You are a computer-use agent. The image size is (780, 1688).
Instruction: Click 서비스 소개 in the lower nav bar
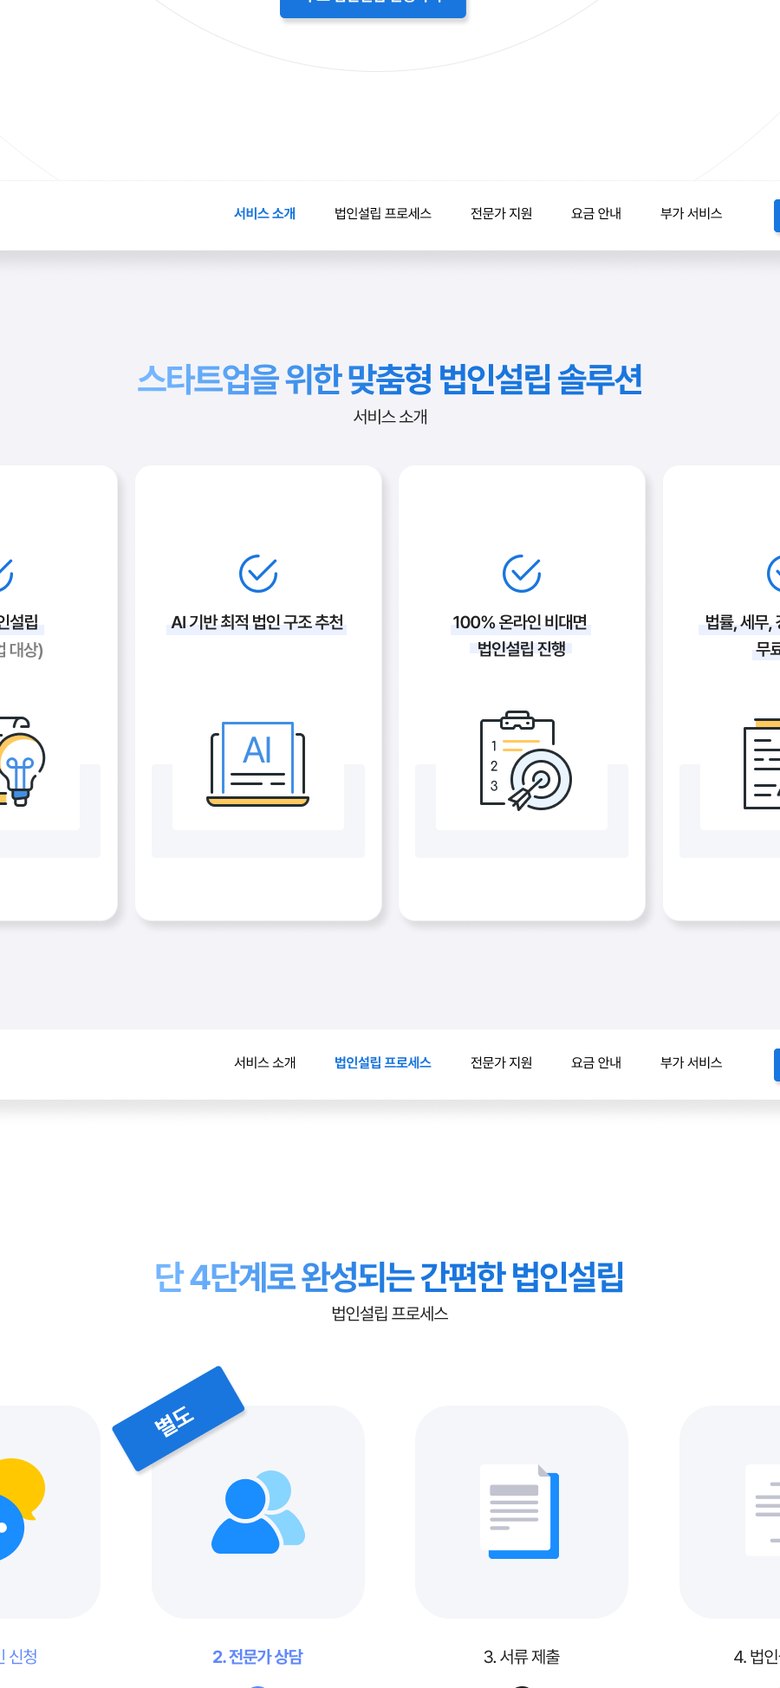coord(265,1063)
